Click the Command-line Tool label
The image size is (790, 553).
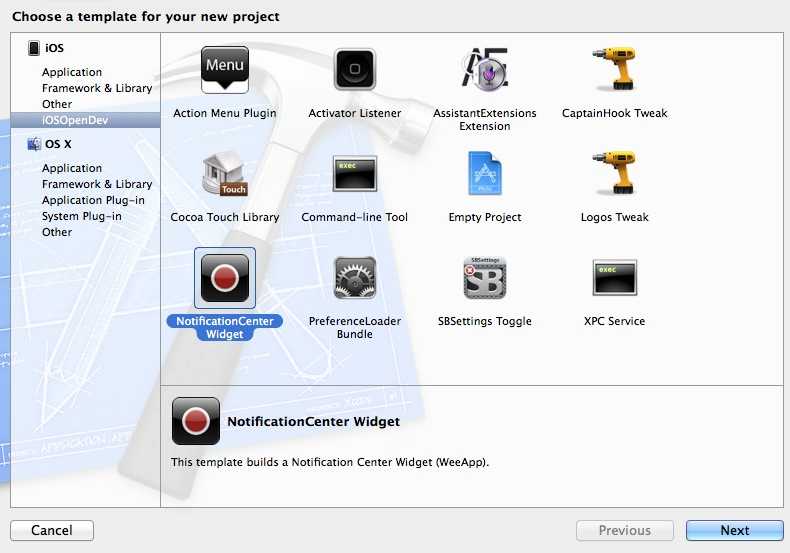pyautogui.click(x=355, y=217)
